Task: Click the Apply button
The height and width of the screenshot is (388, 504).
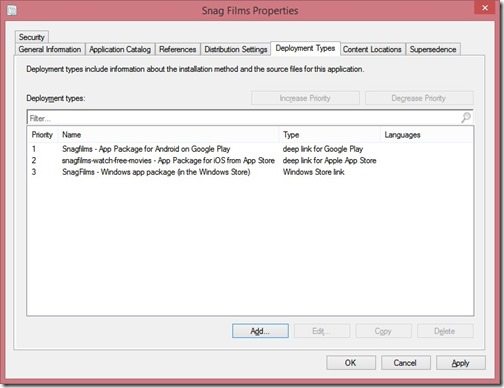Action: click(461, 363)
